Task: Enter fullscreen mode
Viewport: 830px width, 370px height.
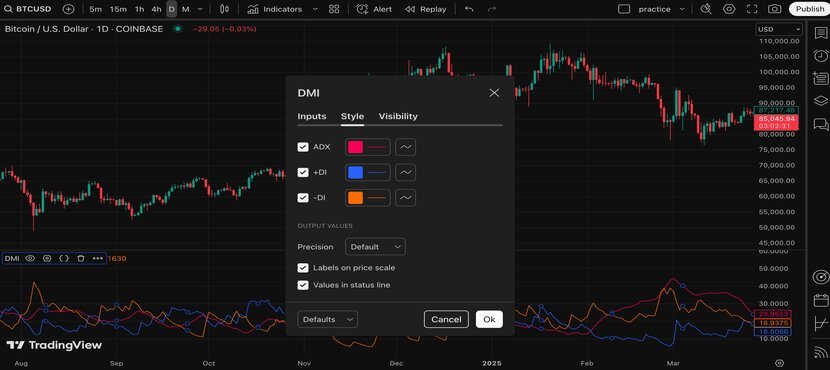Action: [752, 9]
